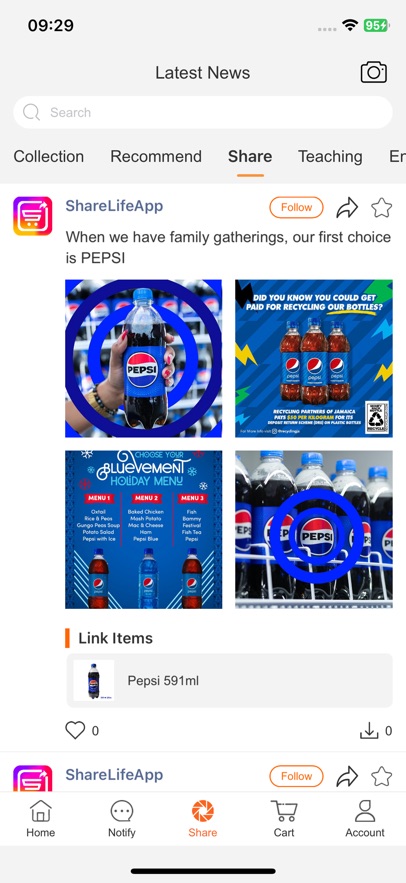The width and height of the screenshot is (406, 883).
Task: Open the Pepsi 591ml linked item
Action: pos(229,680)
